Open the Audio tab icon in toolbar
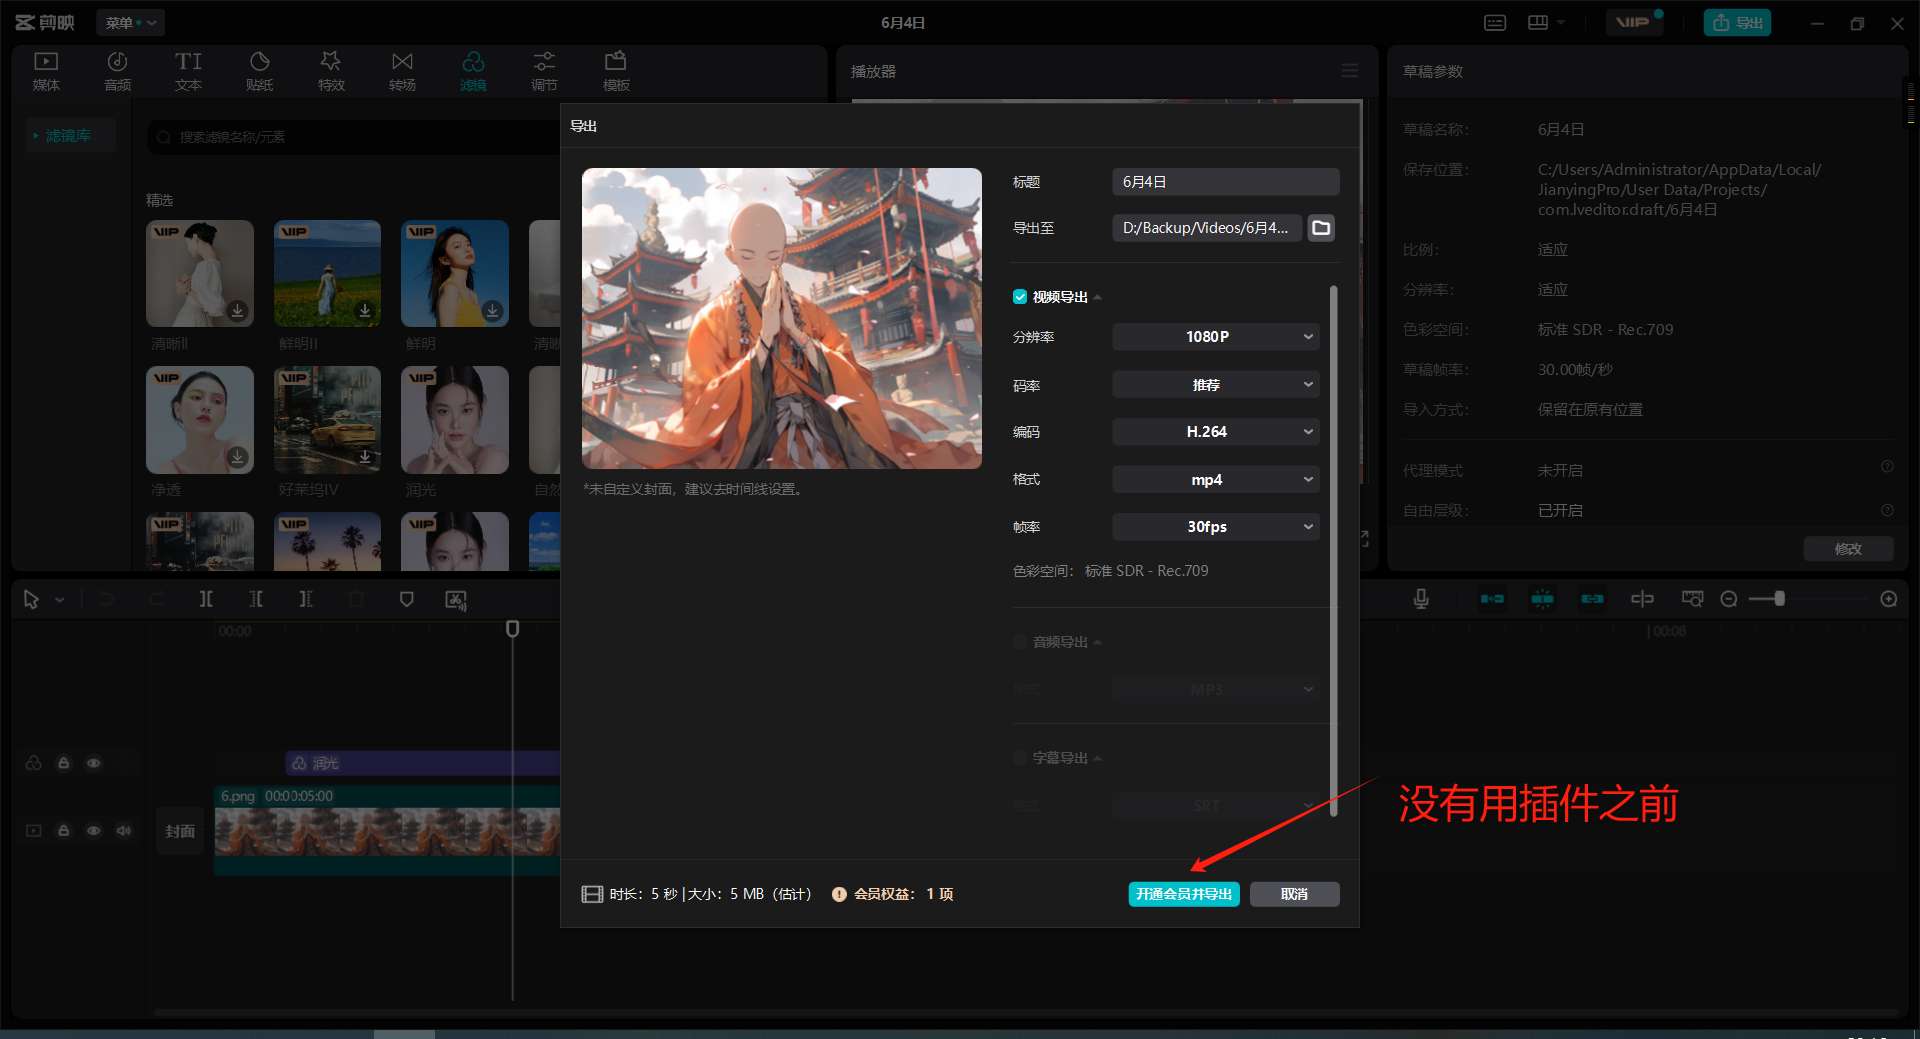 click(x=117, y=70)
